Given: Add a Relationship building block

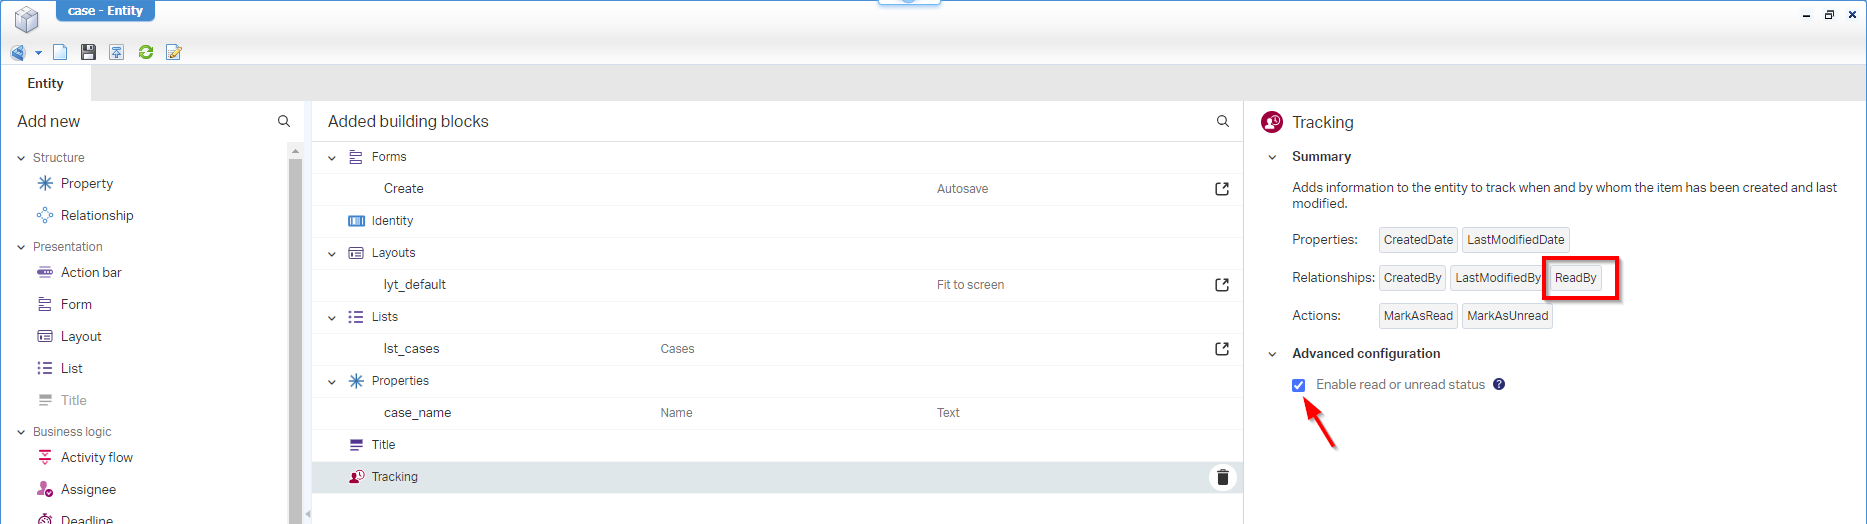Looking at the screenshot, I should point(96,215).
